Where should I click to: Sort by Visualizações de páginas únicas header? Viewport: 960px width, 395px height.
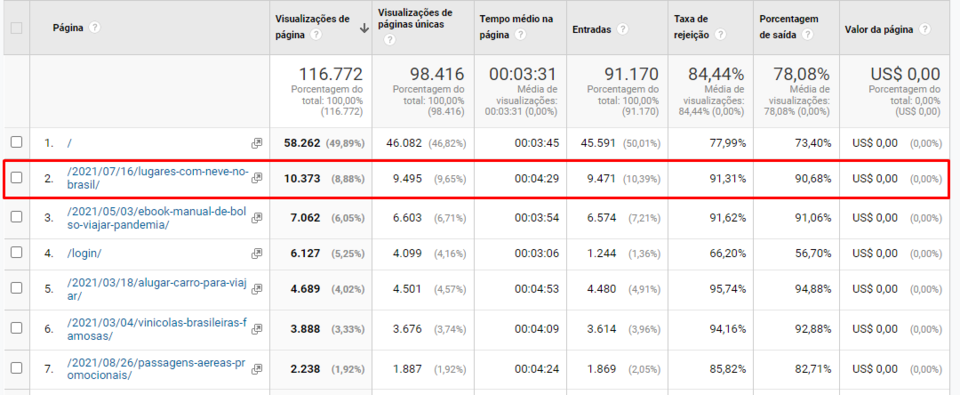tap(416, 18)
